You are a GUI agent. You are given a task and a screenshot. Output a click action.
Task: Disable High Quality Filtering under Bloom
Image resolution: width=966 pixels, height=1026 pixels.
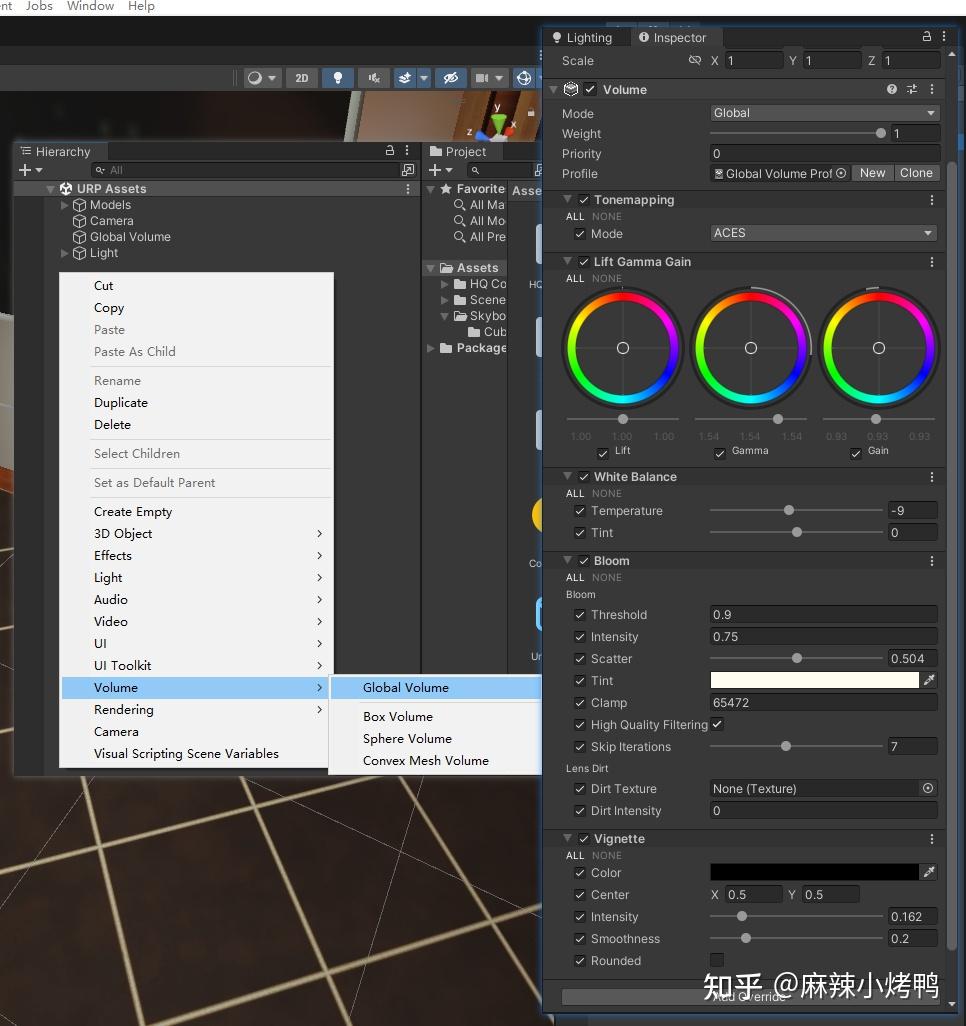pyautogui.click(x=718, y=725)
